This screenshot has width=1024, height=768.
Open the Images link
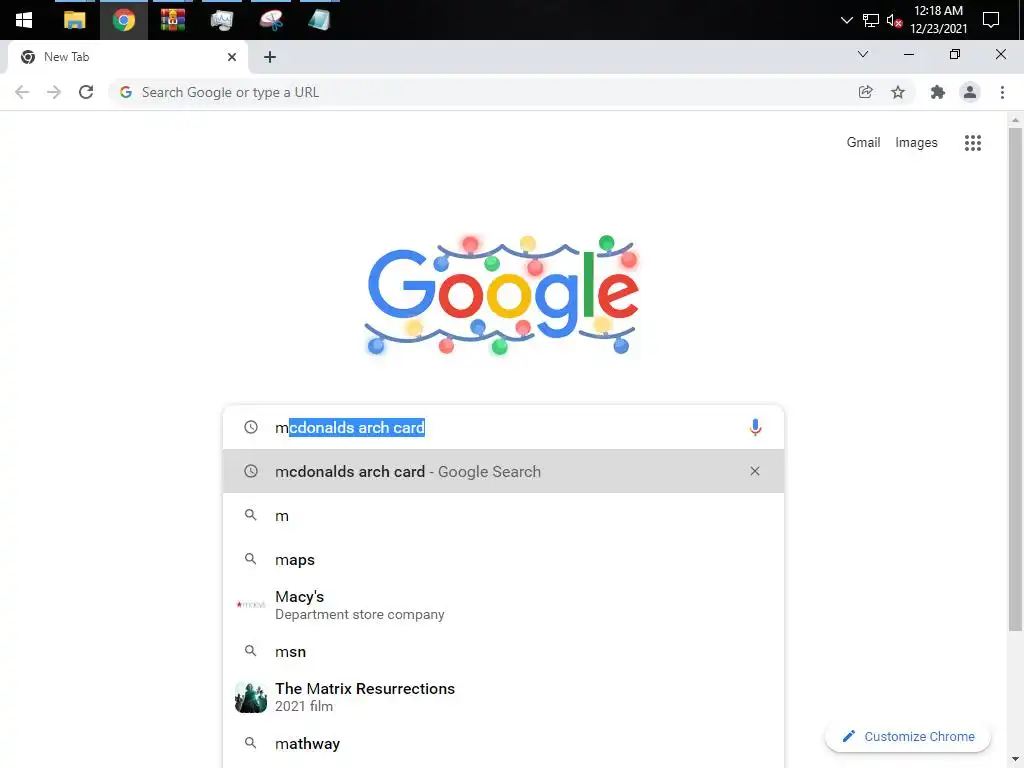pyautogui.click(x=916, y=142)
